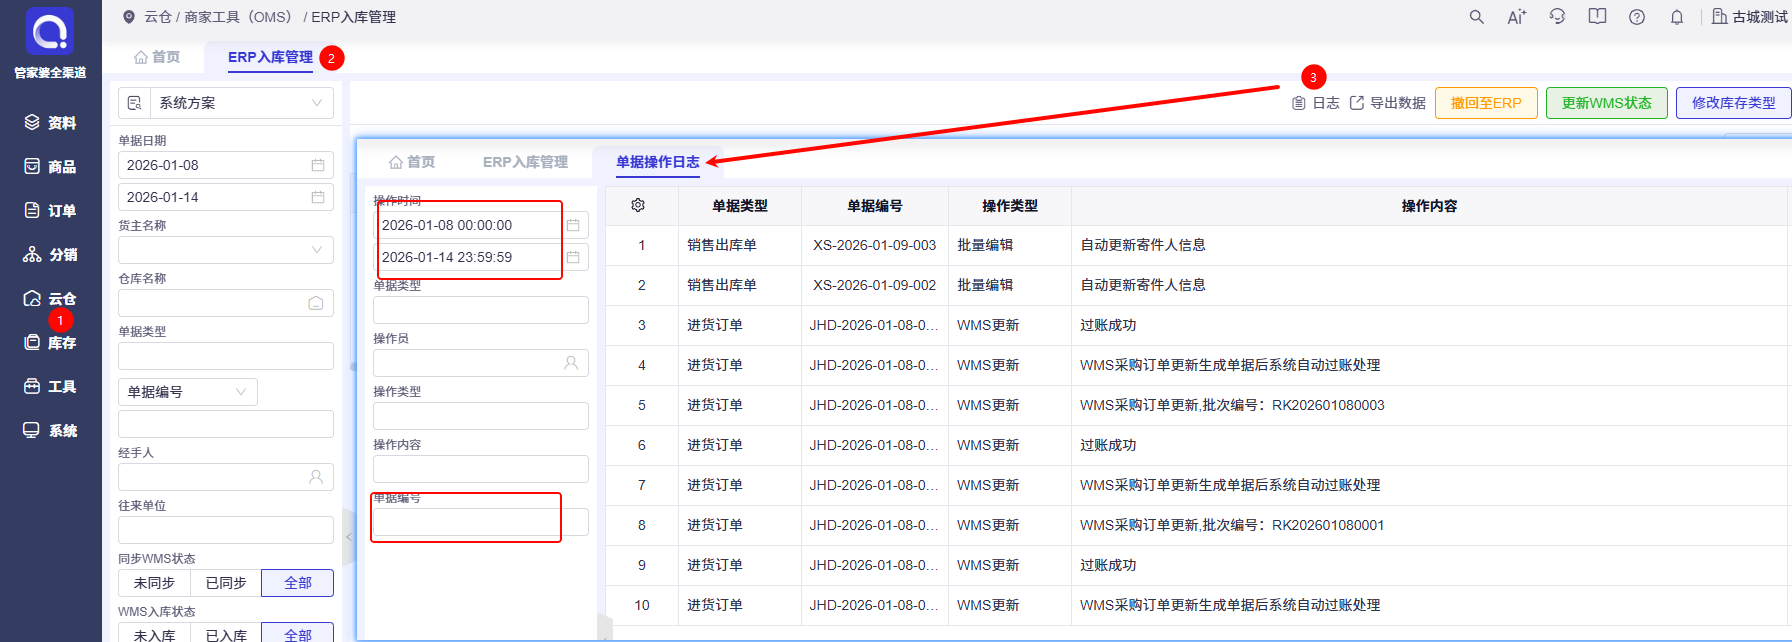Click the log 单据编号 filter input
This screenshot has width=1792, height=642.
pos(481,522)
